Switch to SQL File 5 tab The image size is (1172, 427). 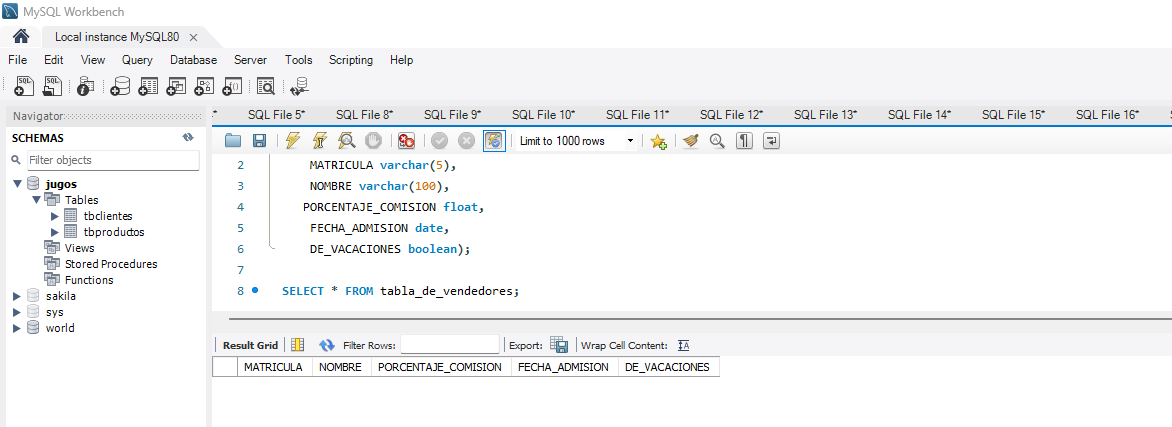(277, 114)
